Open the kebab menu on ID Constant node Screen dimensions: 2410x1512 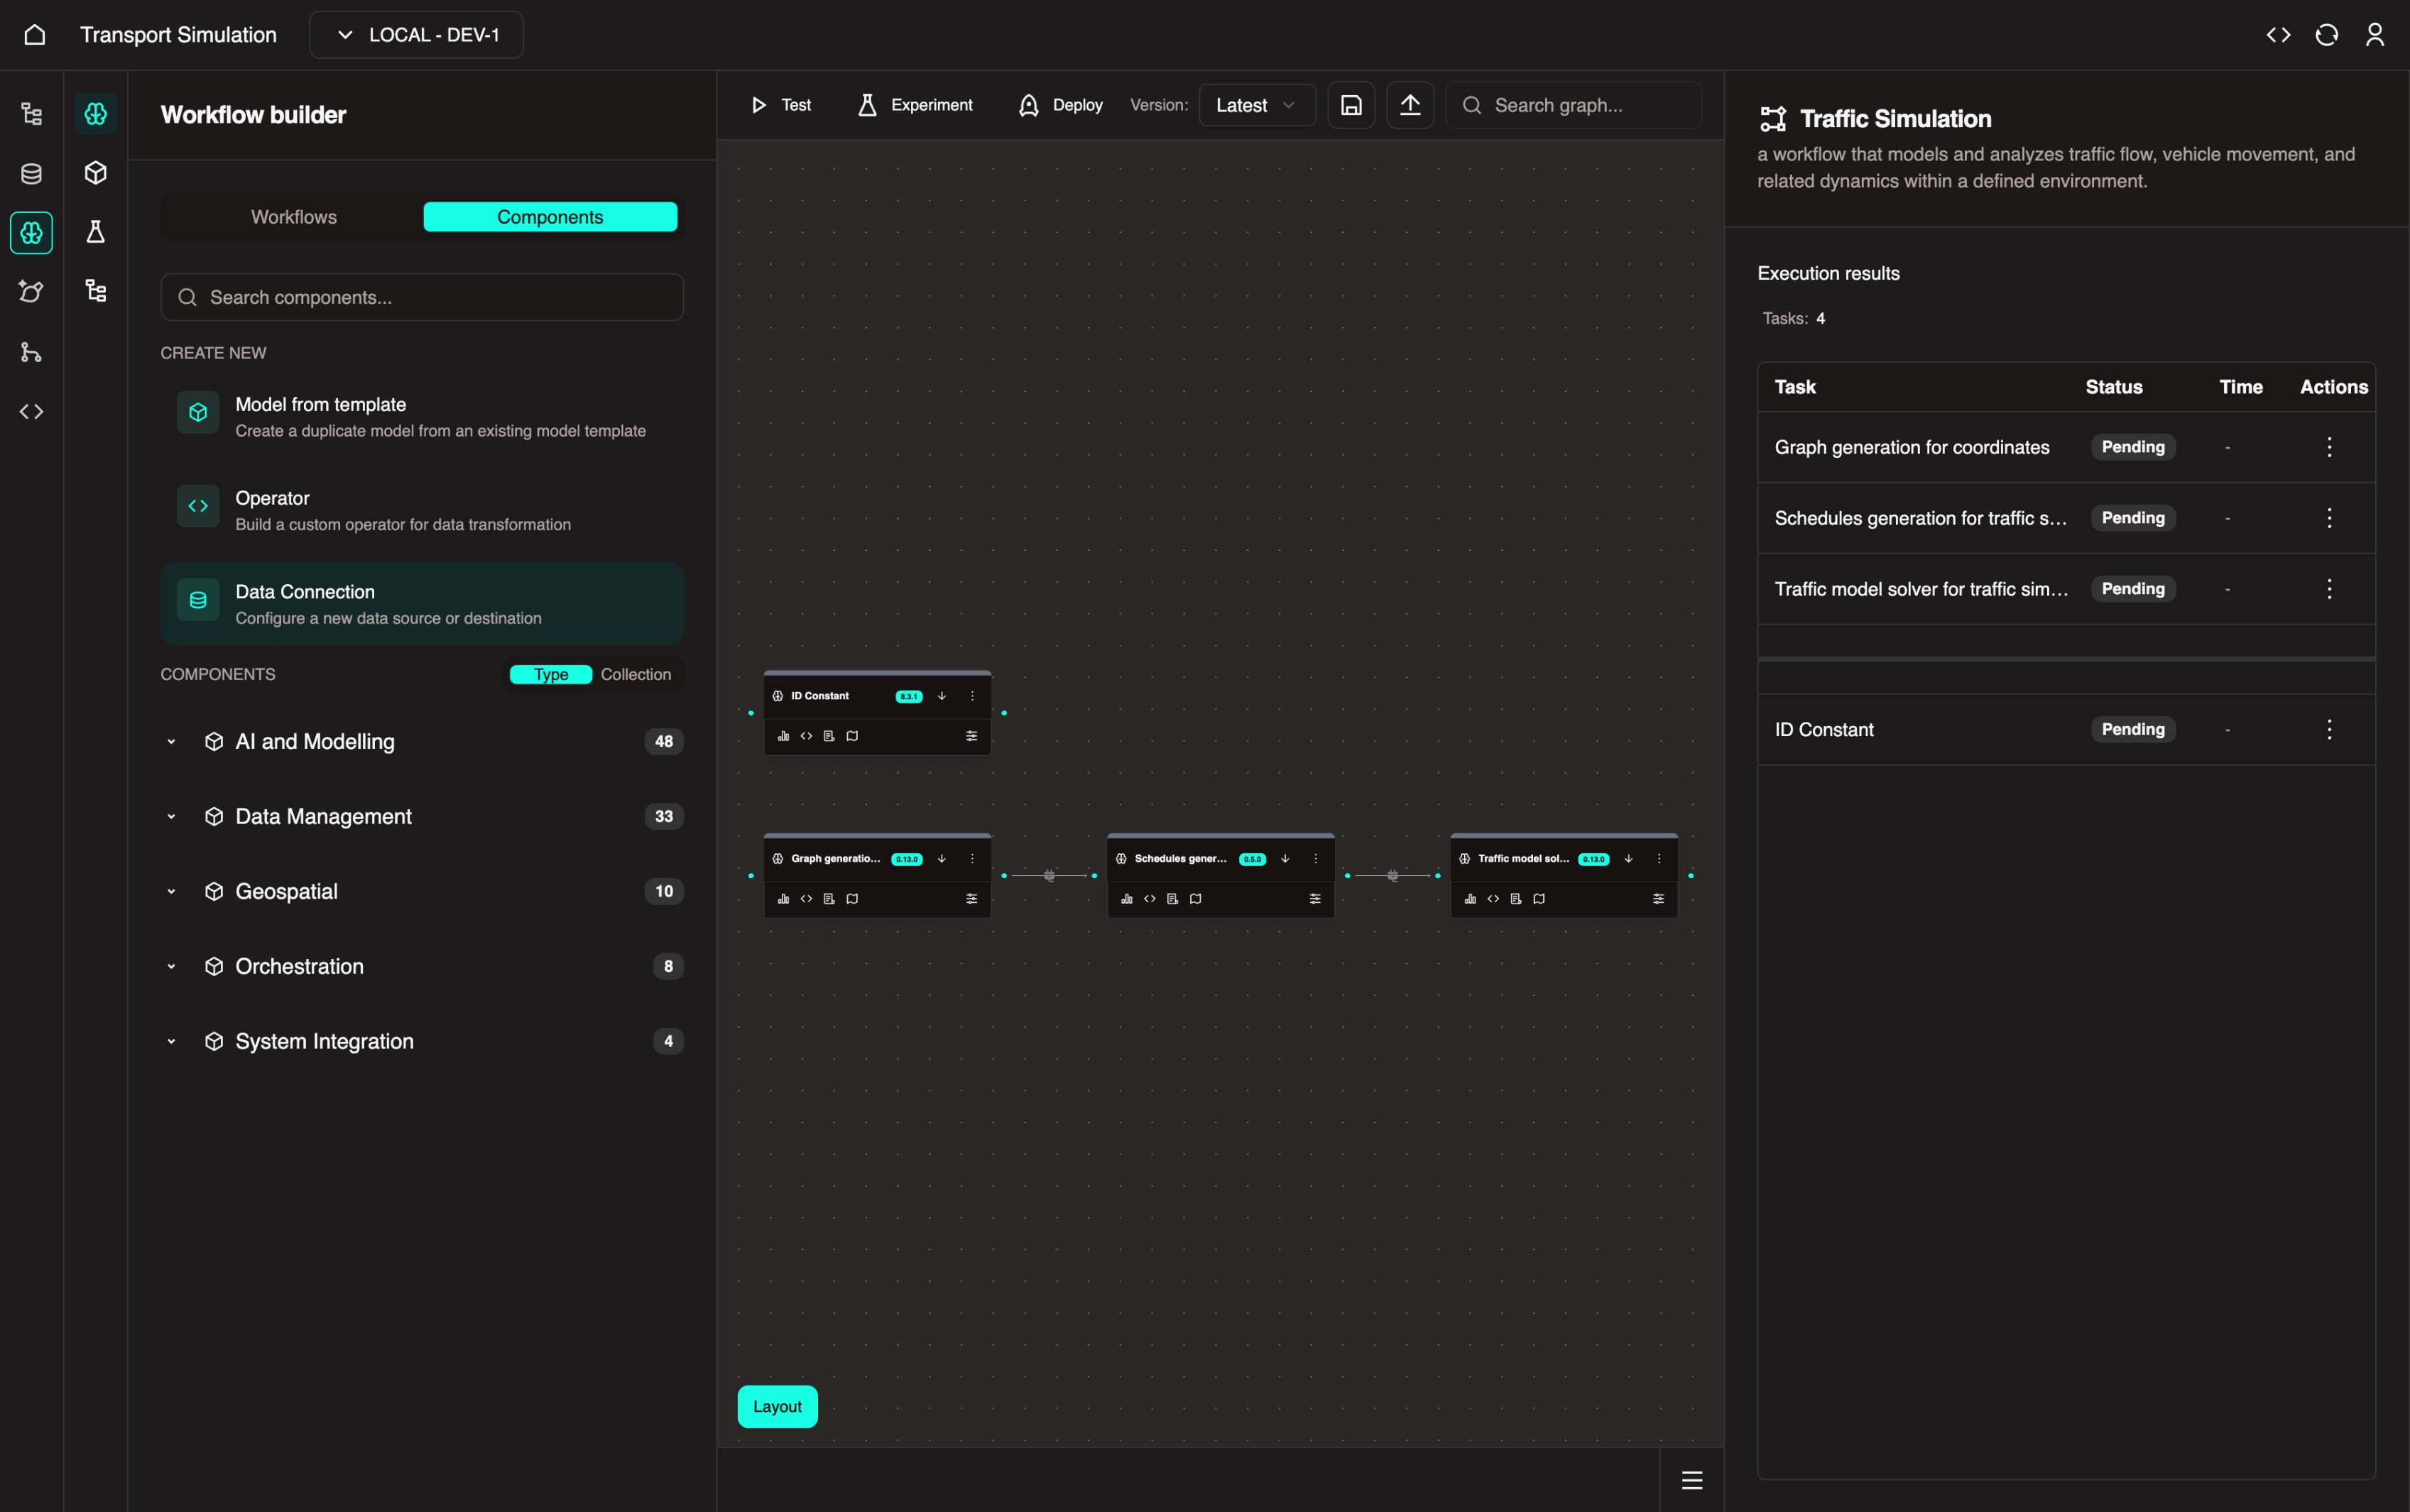tap(971, 696)
